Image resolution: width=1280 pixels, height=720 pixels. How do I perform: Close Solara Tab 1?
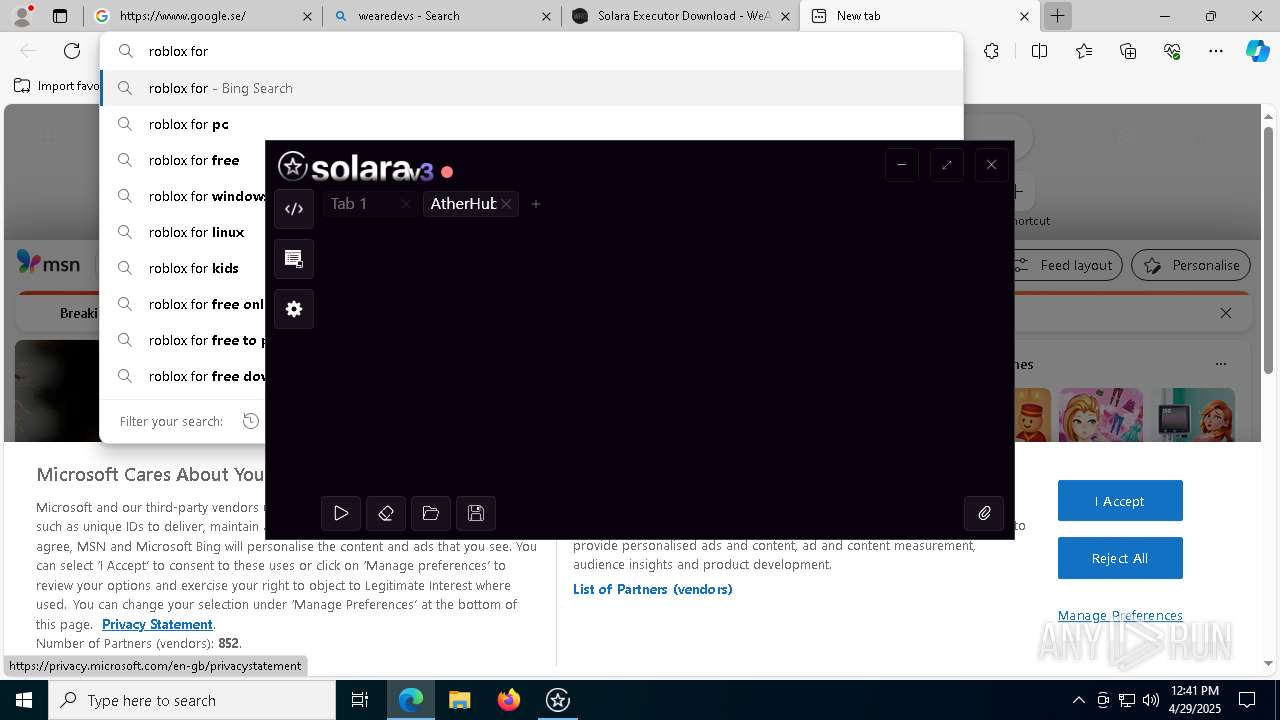click(x=405, y=204)
